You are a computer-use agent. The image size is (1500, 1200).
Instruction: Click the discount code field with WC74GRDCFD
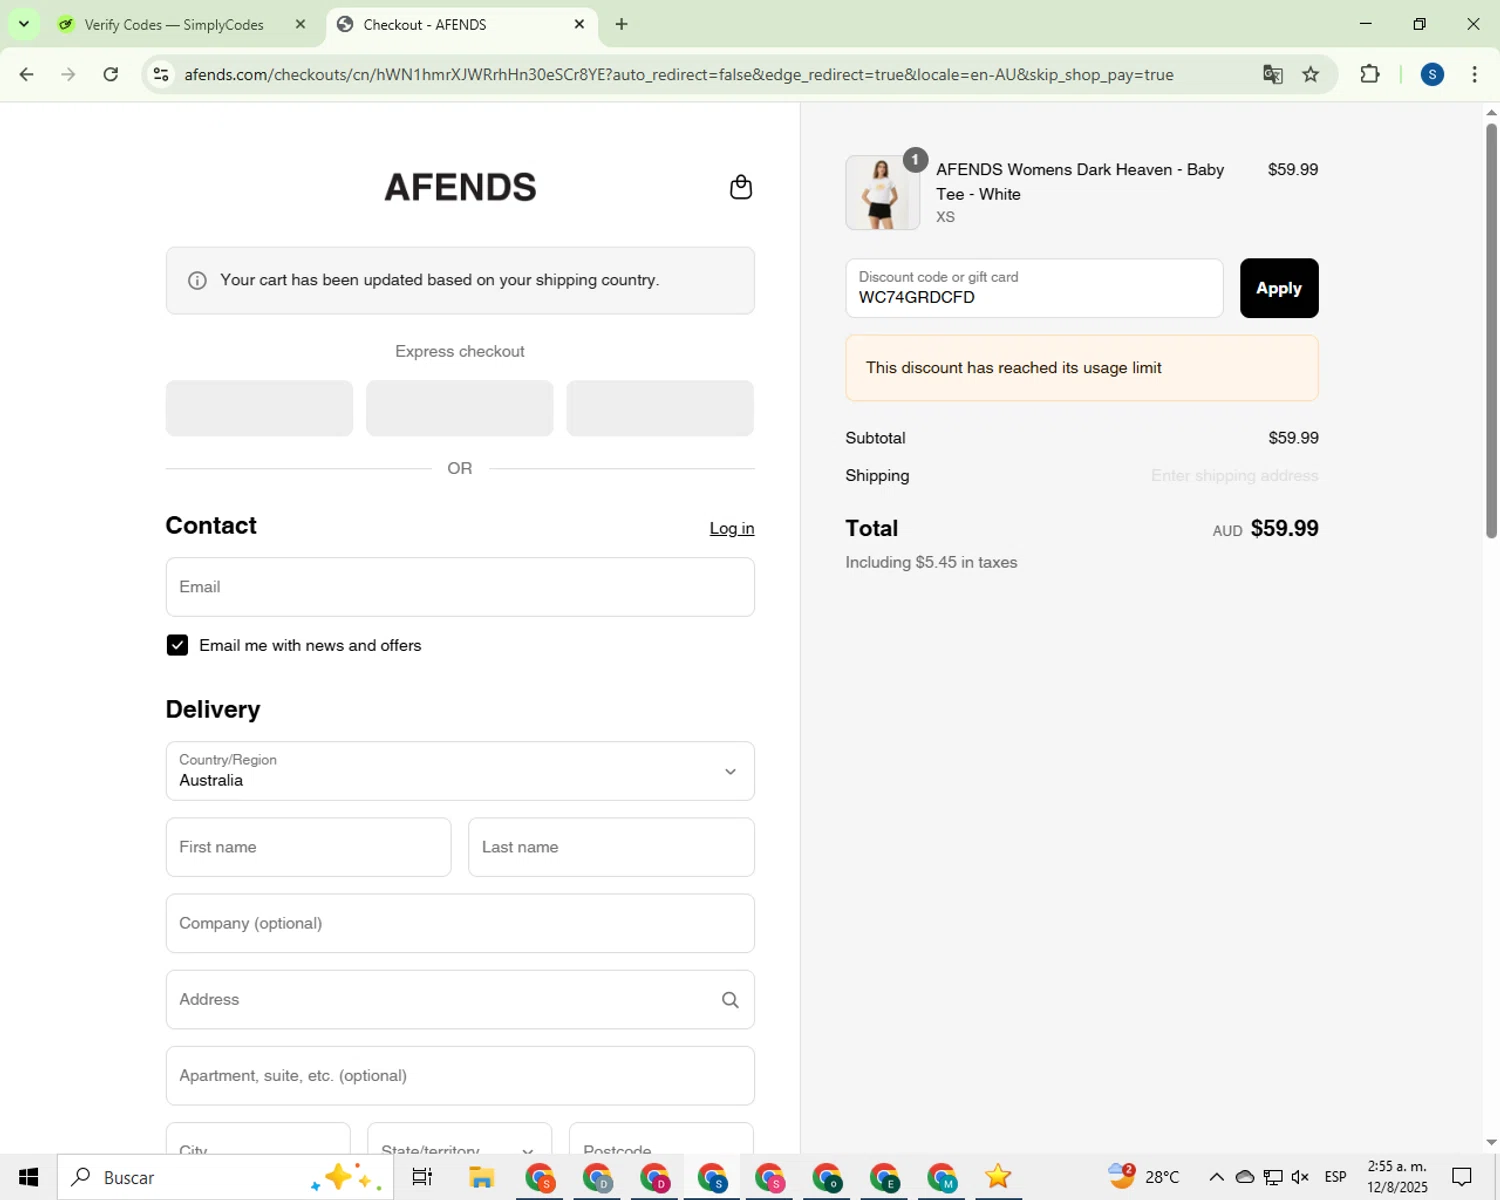click(1034, 288)
